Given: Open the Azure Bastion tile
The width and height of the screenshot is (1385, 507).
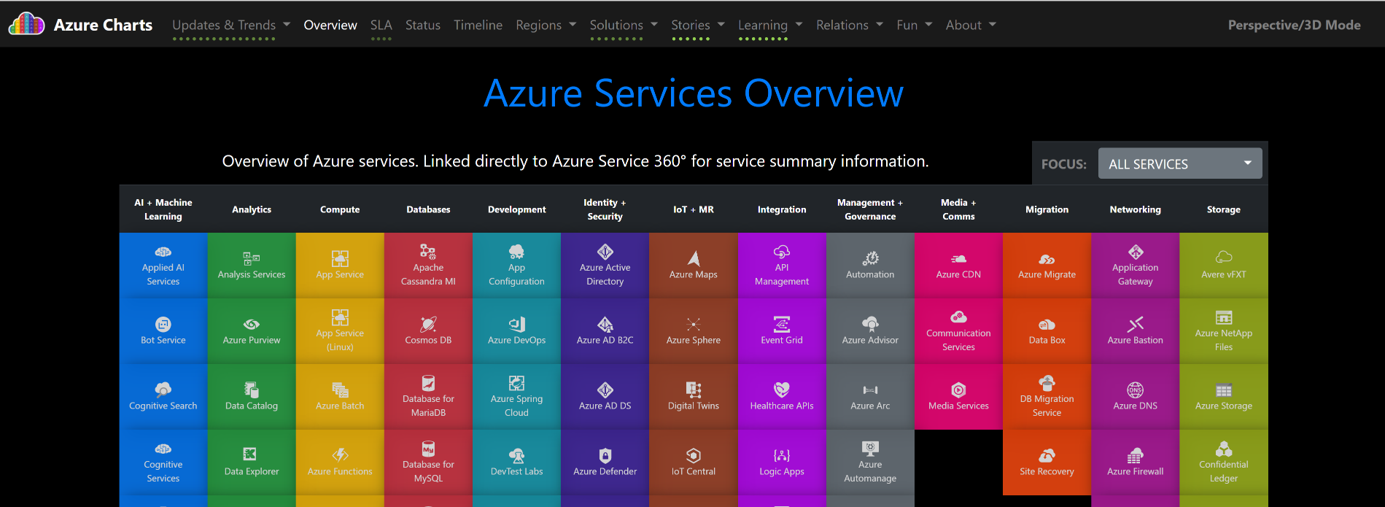Looking at the screenshot, I should click(x=1135, y=331).
